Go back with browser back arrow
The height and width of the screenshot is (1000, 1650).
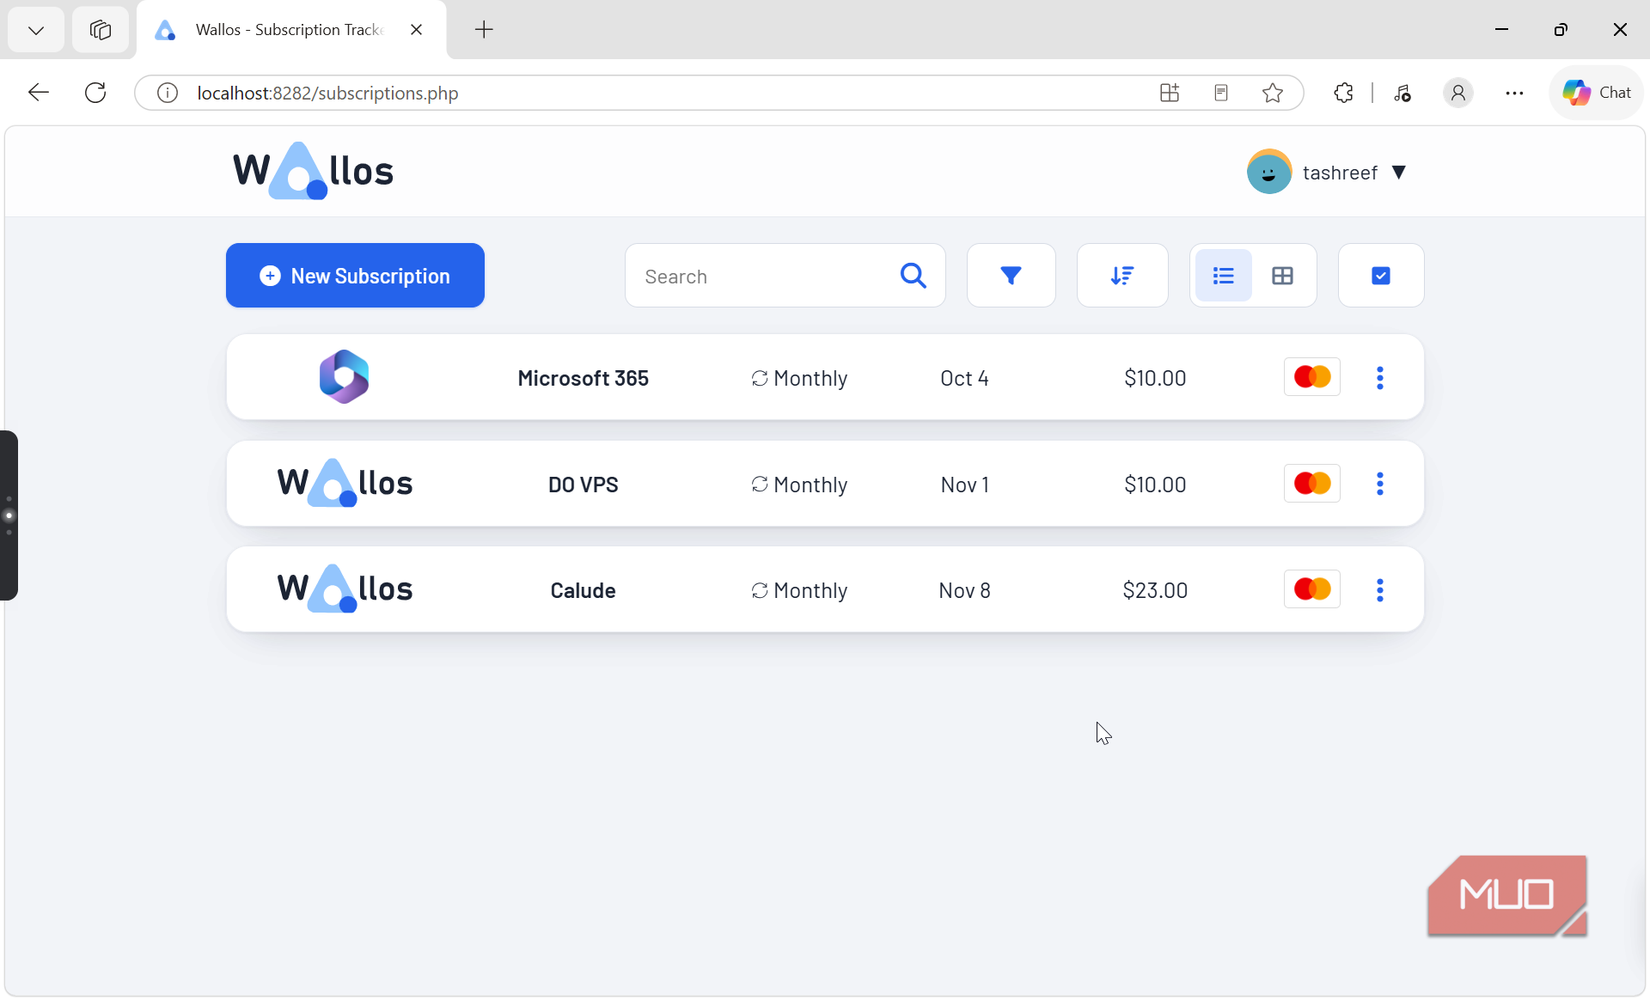coord(38,93)
